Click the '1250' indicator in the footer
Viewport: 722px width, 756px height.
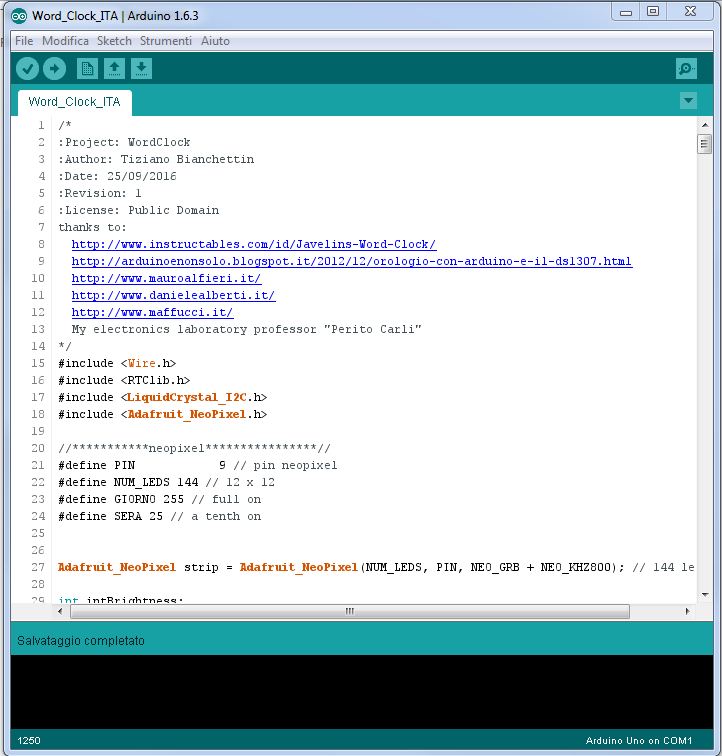click(x=29, y=741)
